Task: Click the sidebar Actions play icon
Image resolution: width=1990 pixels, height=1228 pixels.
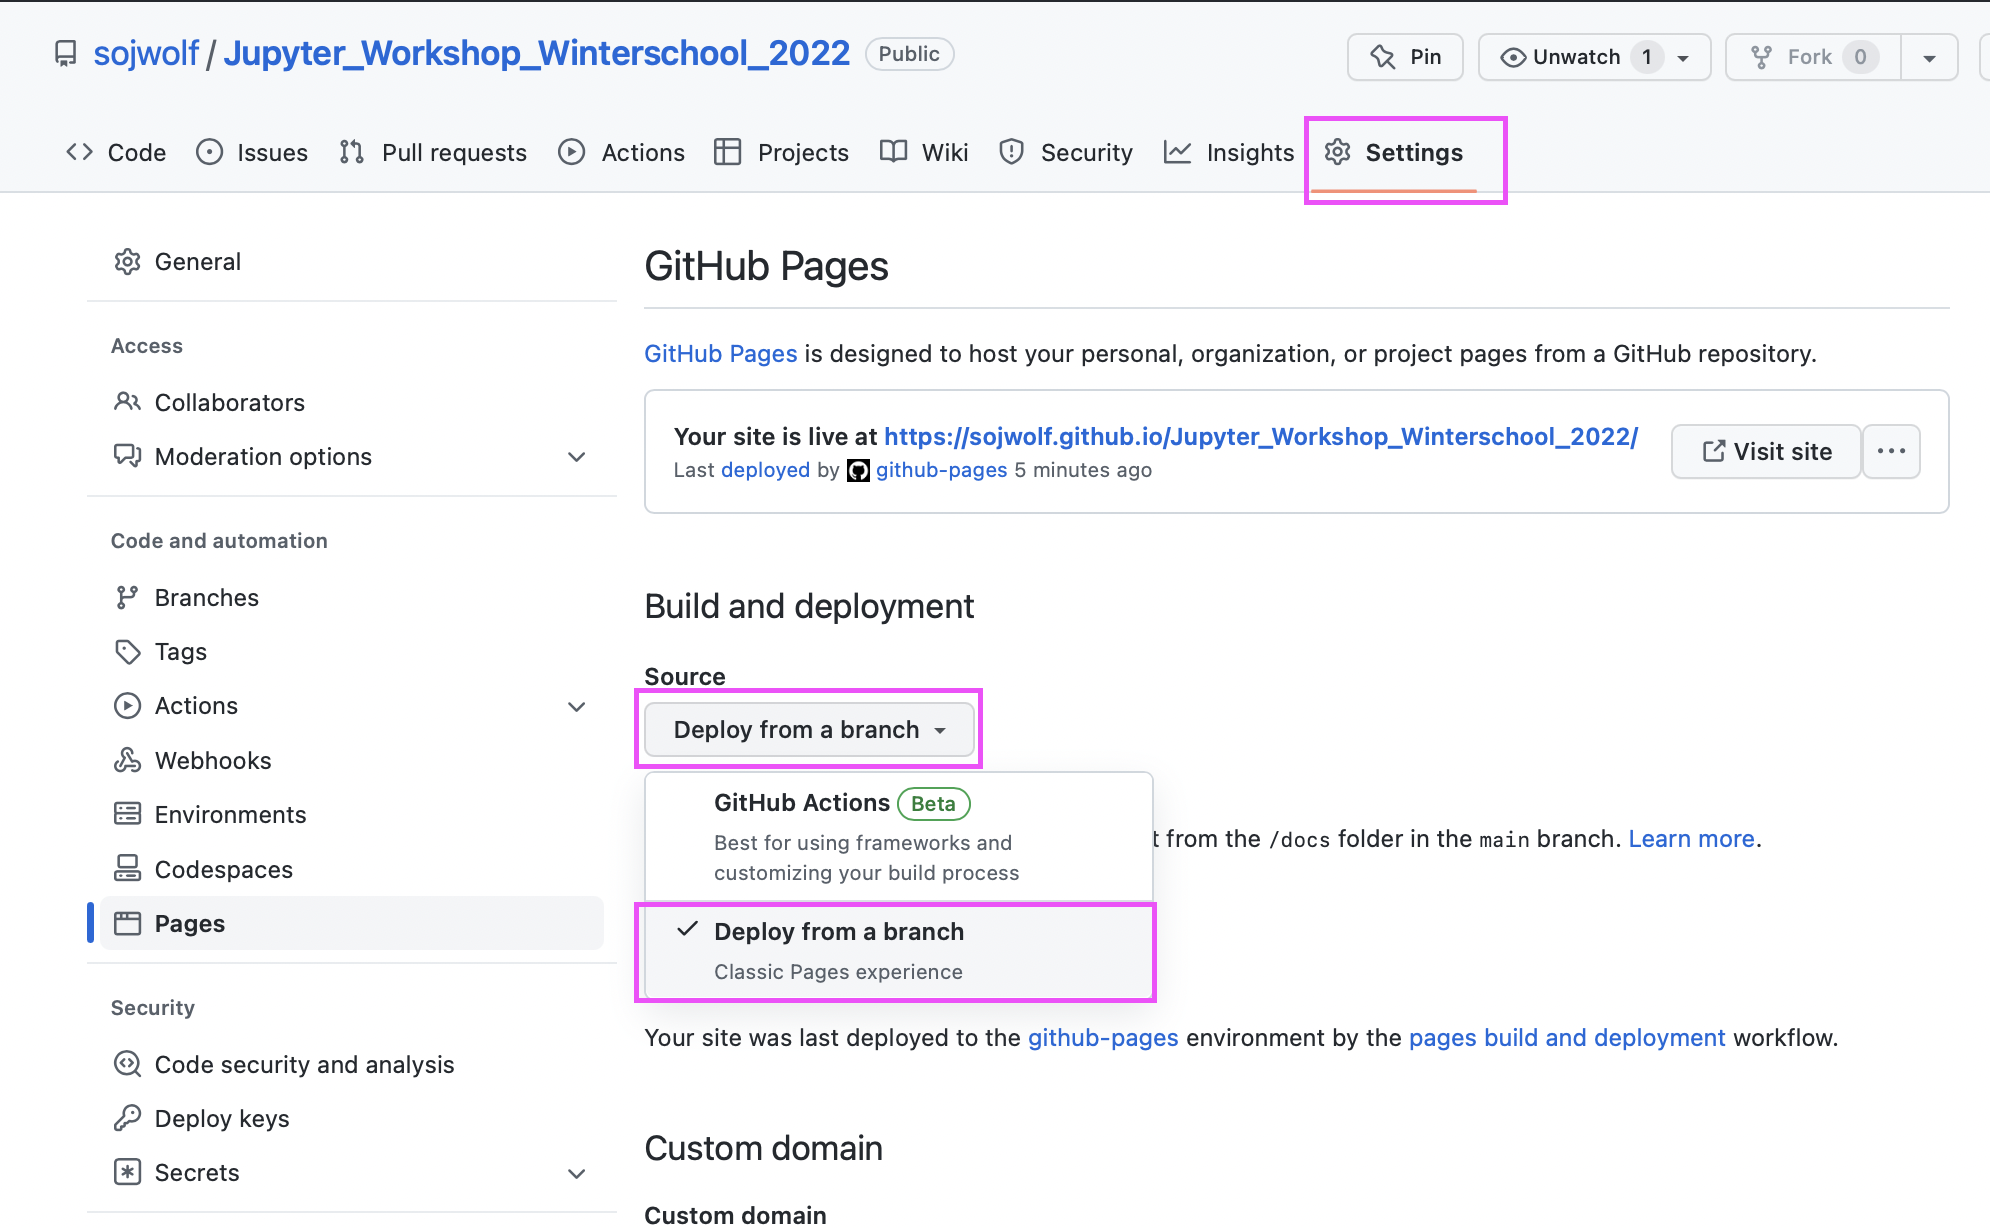Action: 127,706
